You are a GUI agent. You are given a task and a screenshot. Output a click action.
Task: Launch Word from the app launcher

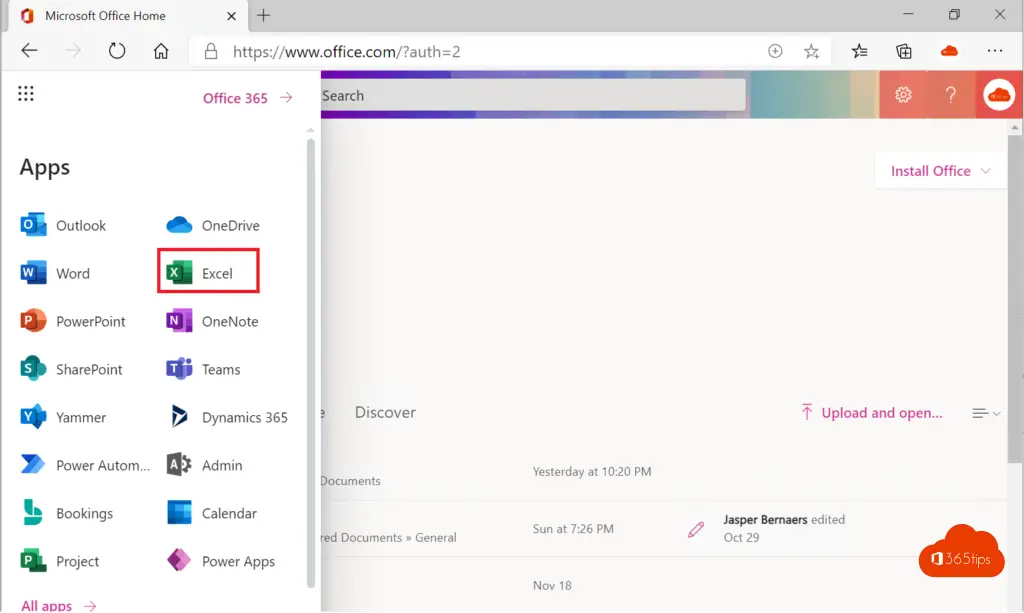(56, 273)
